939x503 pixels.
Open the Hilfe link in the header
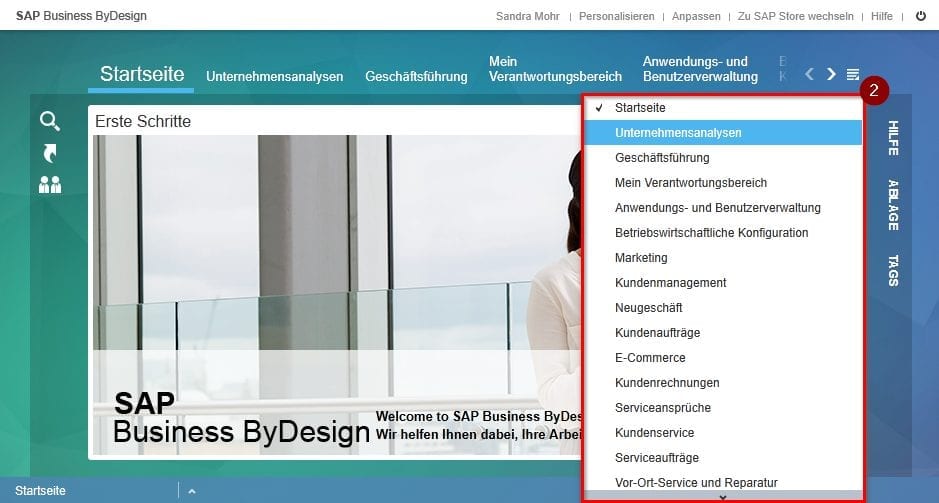click(882, 16)
